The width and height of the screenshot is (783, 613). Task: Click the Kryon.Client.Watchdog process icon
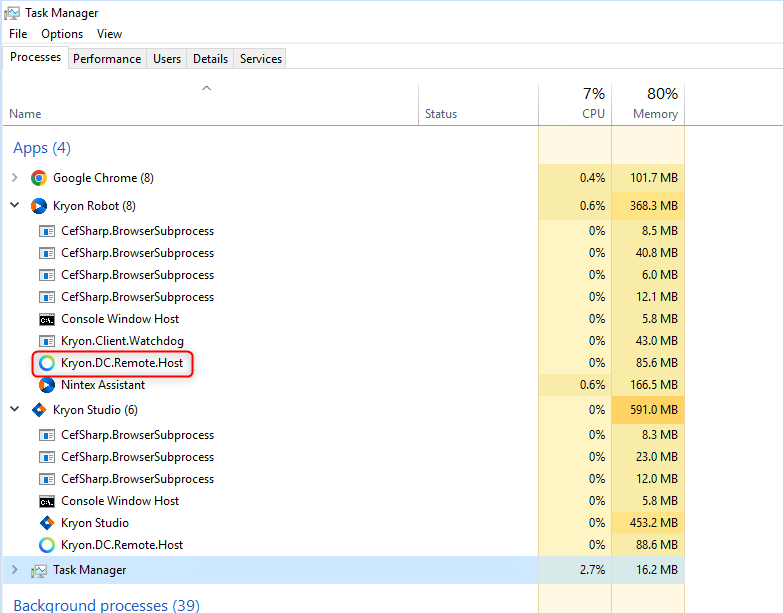point(47,341)
